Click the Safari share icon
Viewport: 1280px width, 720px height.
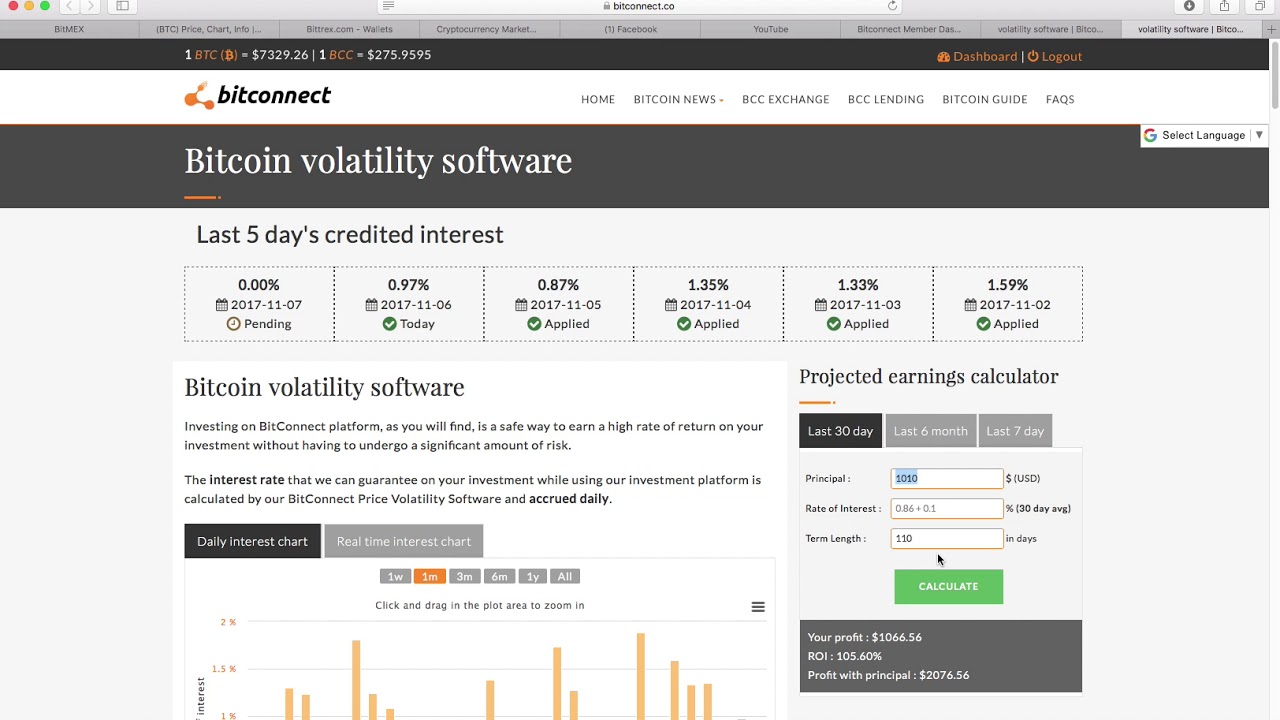(x=1224, y=6)
